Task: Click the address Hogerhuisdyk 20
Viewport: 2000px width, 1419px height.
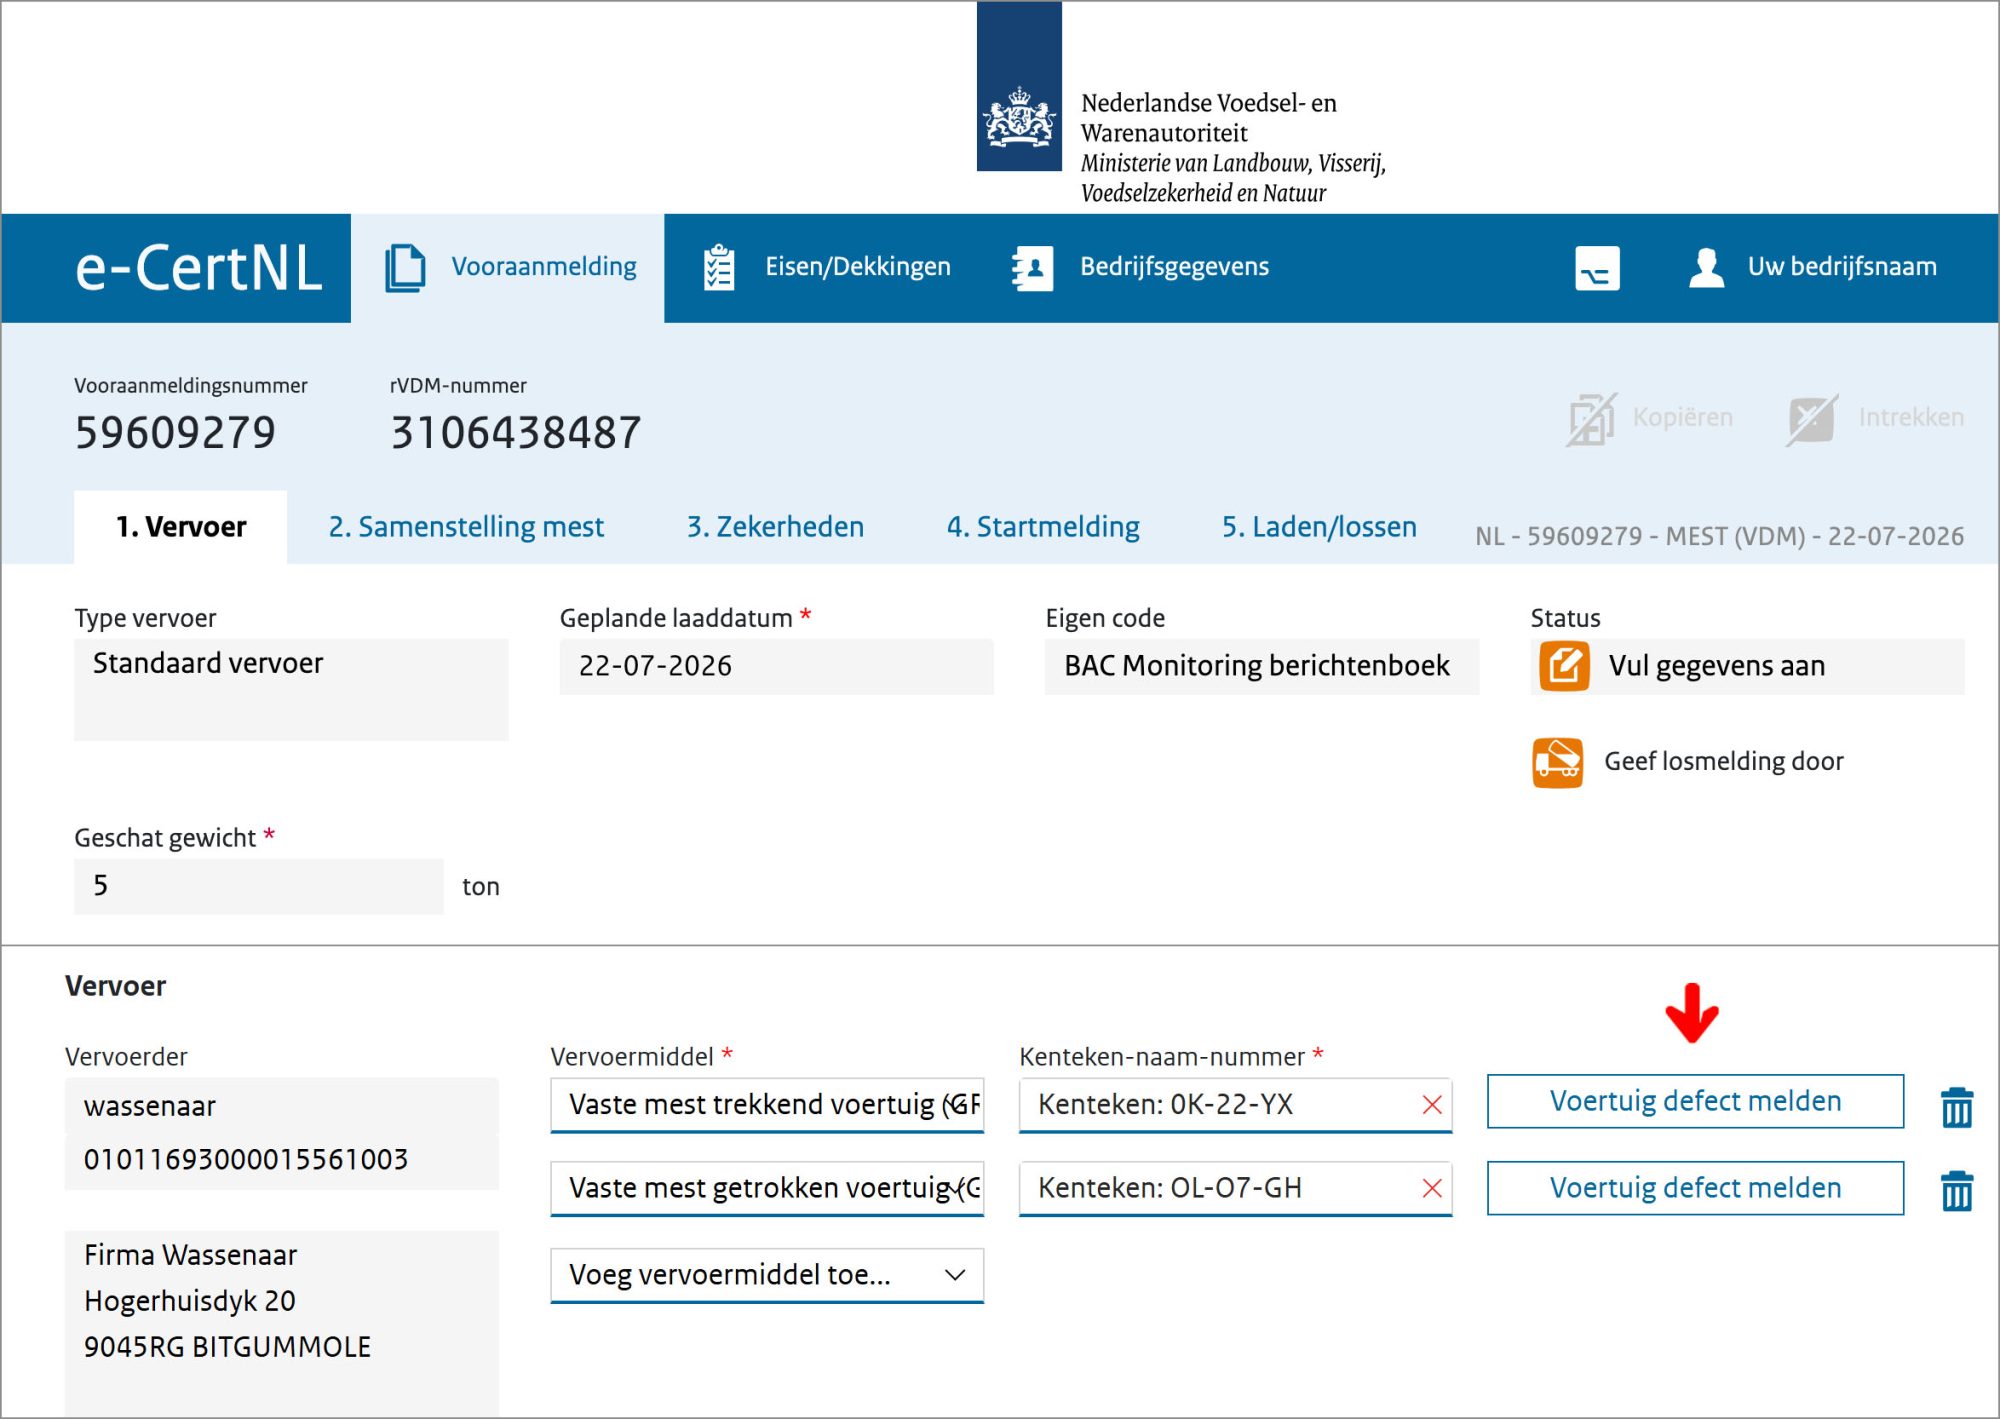Action: pyautogui.click(x=190, y=1301)
